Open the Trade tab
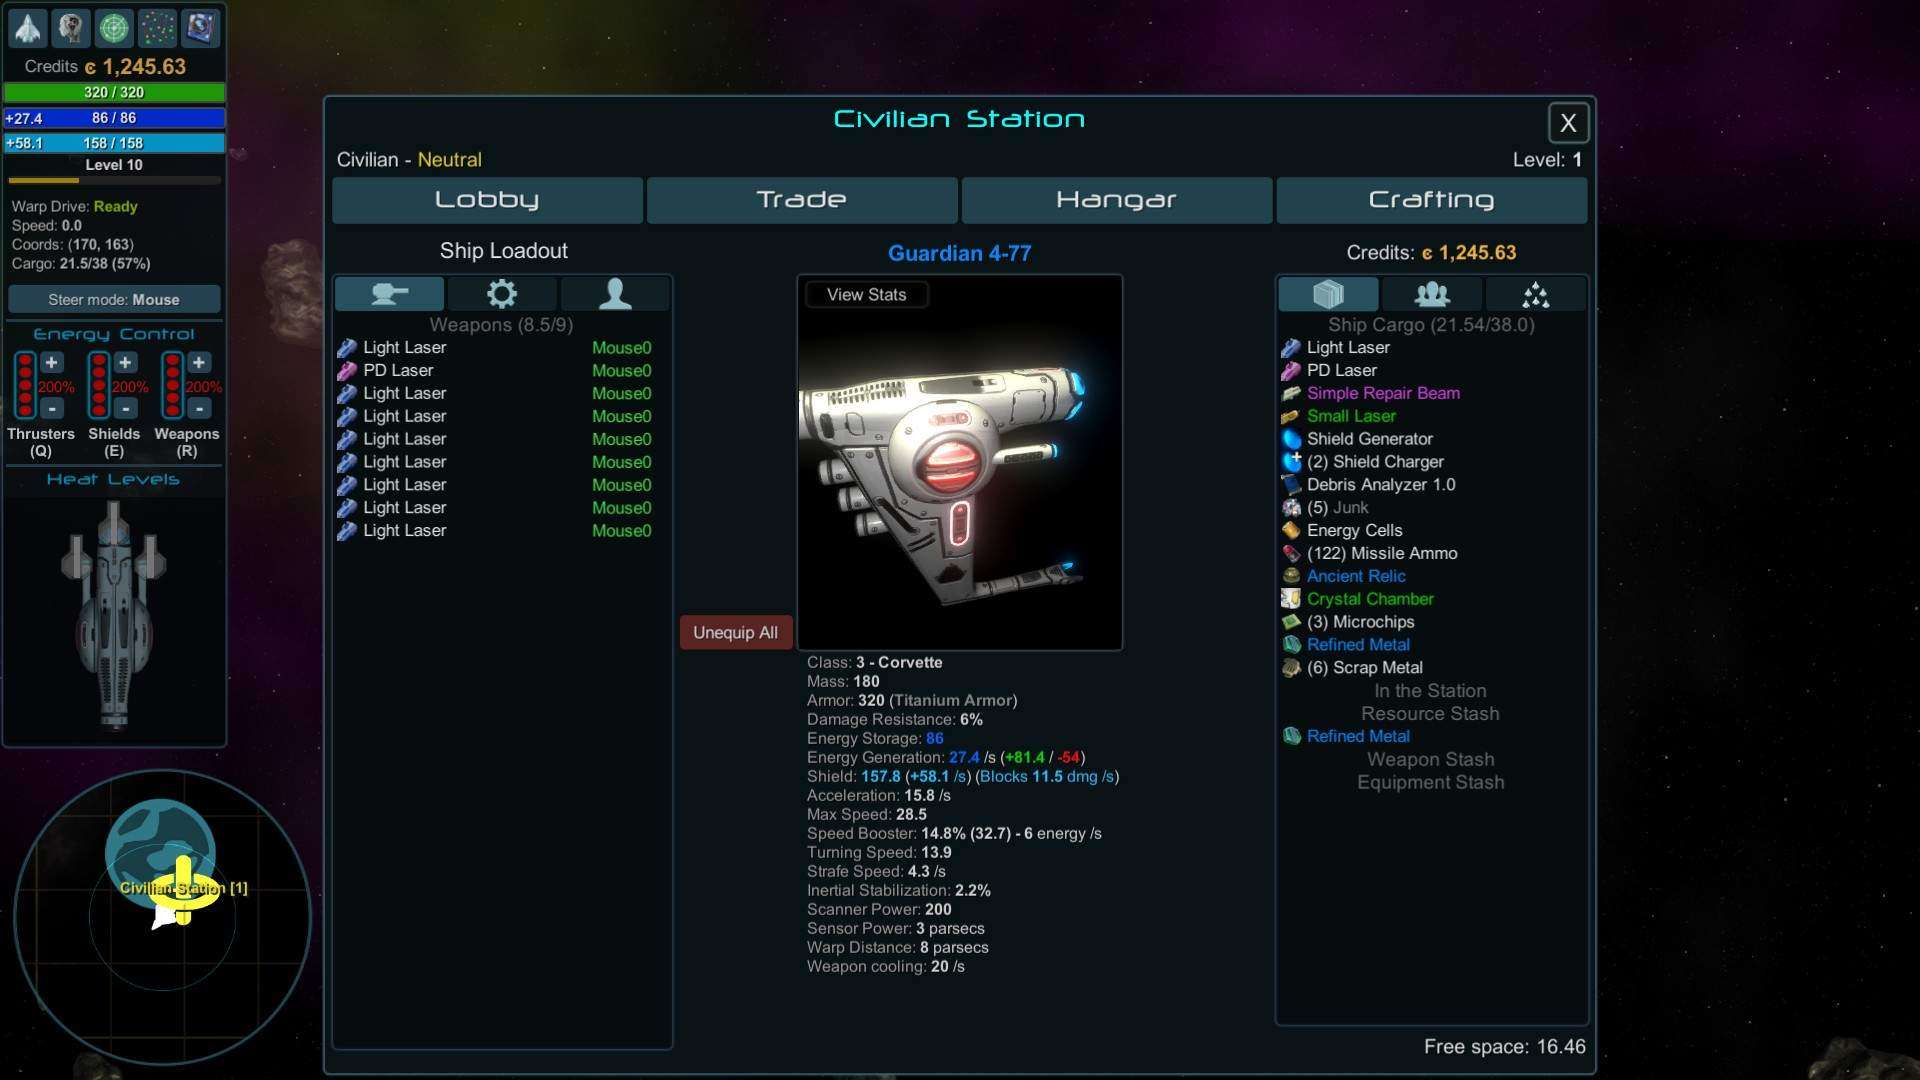Screen dimensions: 1920x1080 click(802, 198)
